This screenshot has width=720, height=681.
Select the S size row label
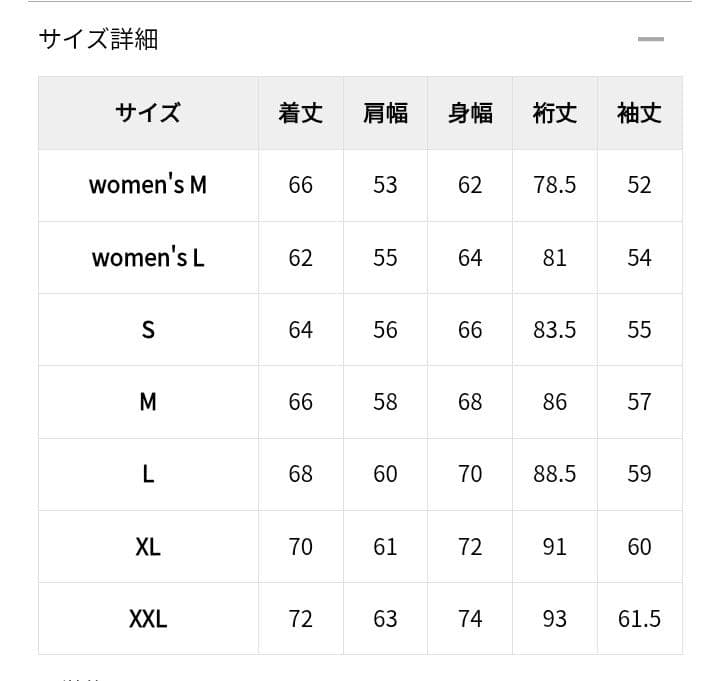[x=148, y=330]
